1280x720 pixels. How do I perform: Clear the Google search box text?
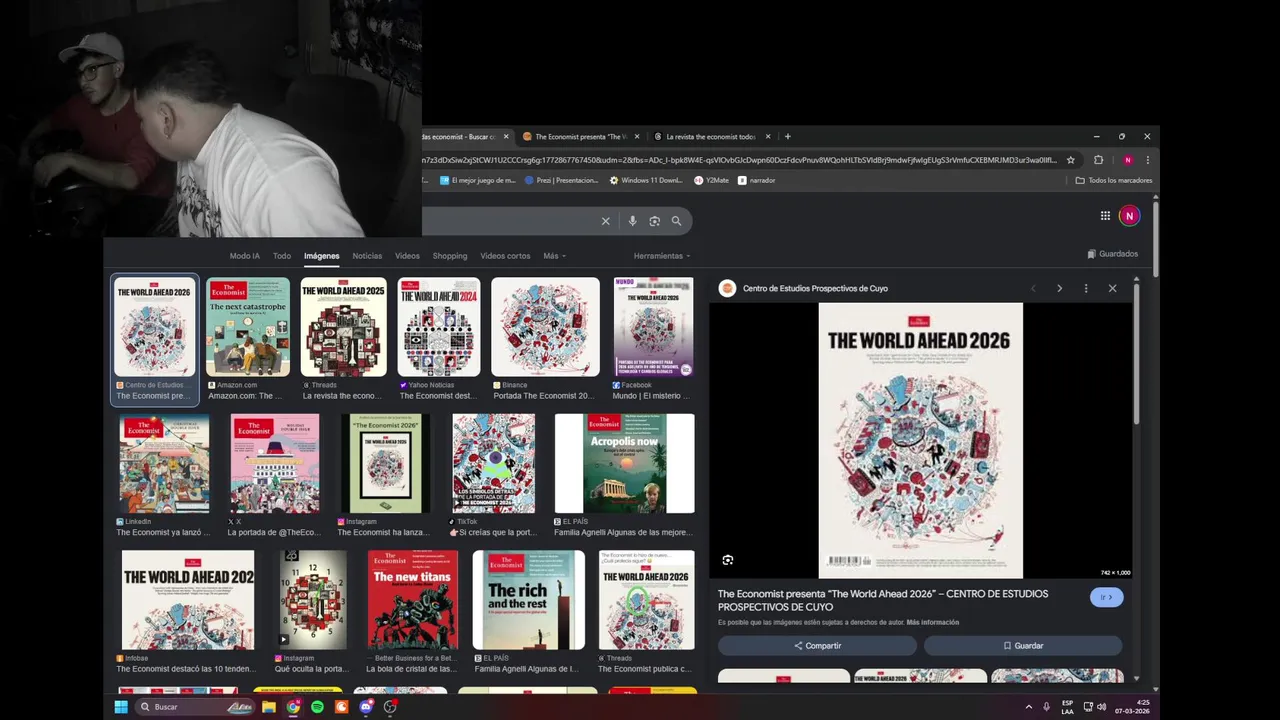pos(605,221)
